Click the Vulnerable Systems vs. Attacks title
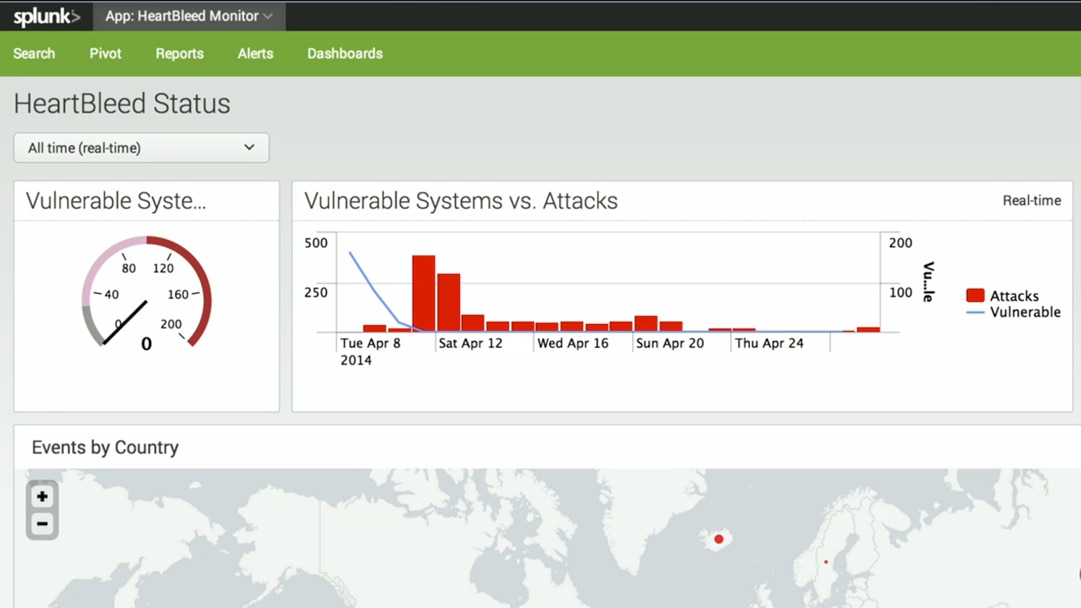This screenshot has width=1081, height=608. 460,201
